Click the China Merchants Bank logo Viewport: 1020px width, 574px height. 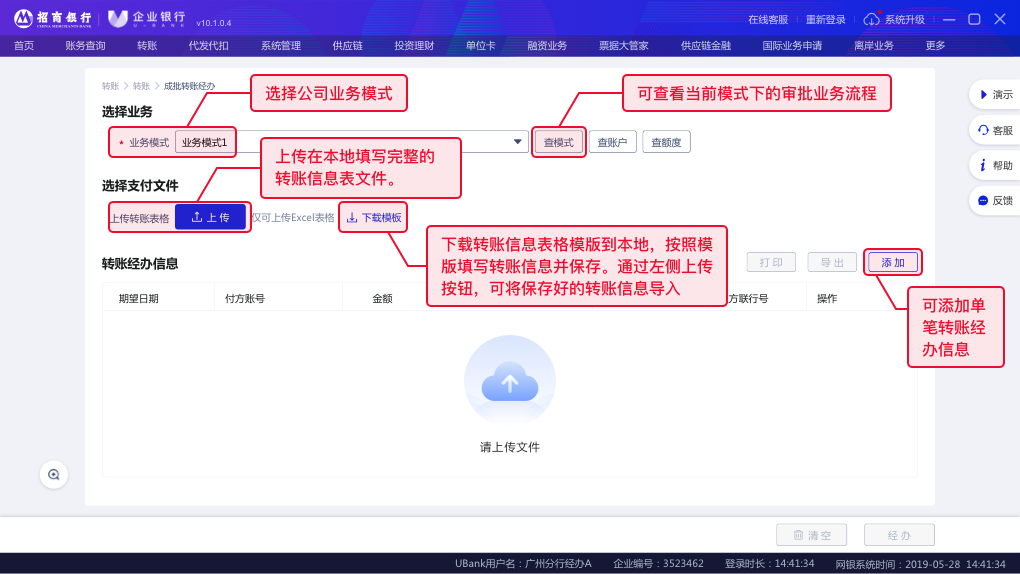tap(53, 19)
